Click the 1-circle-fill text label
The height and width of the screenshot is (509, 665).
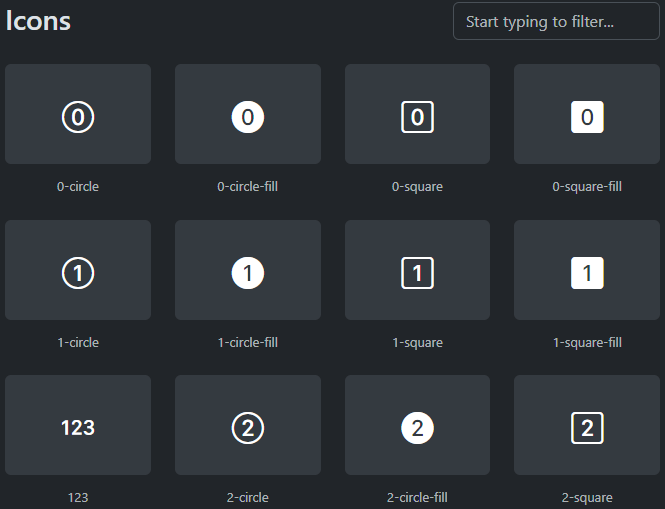click(x=248, y=343)
